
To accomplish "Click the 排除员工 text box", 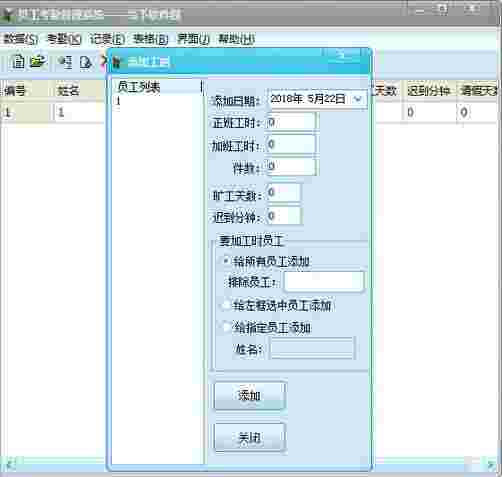I will [324, 282].
